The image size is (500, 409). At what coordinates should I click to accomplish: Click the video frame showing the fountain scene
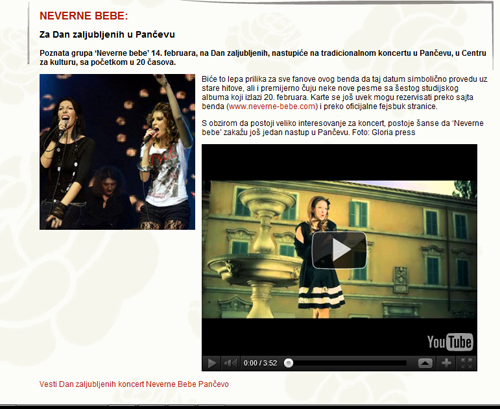[339, 249]
